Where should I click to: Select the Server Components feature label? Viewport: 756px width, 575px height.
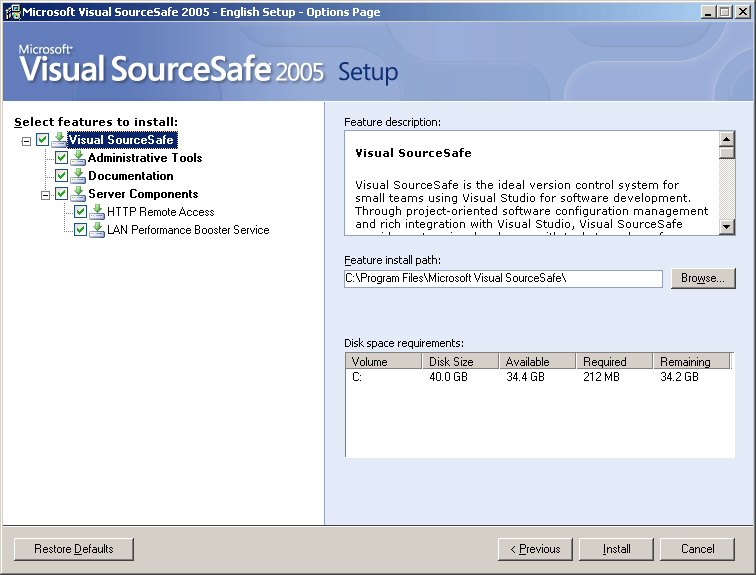point(143,194)
